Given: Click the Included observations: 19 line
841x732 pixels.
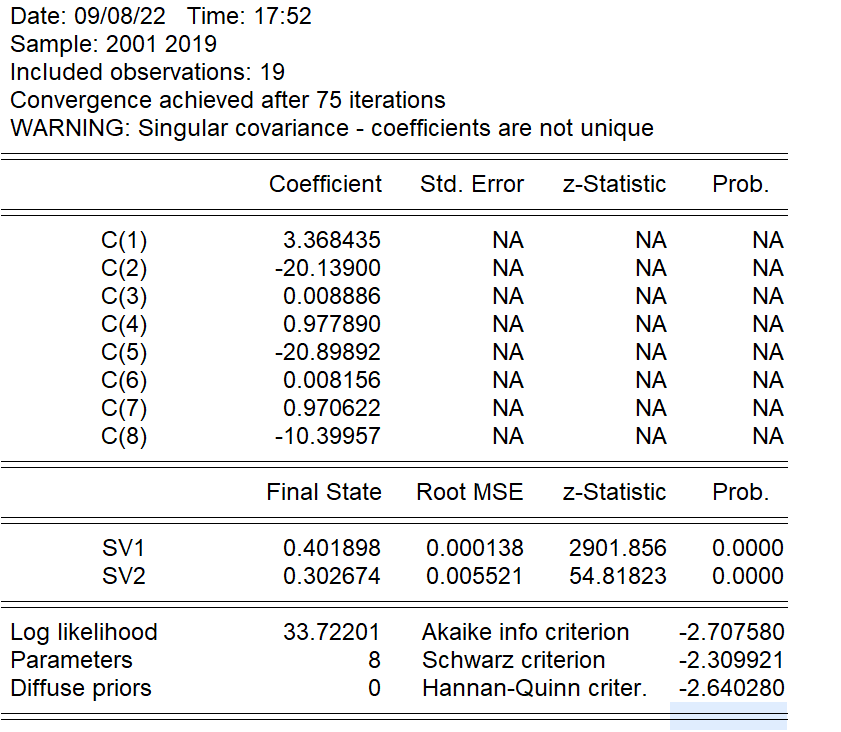Looking at the screenshot, I should (147, 72).
